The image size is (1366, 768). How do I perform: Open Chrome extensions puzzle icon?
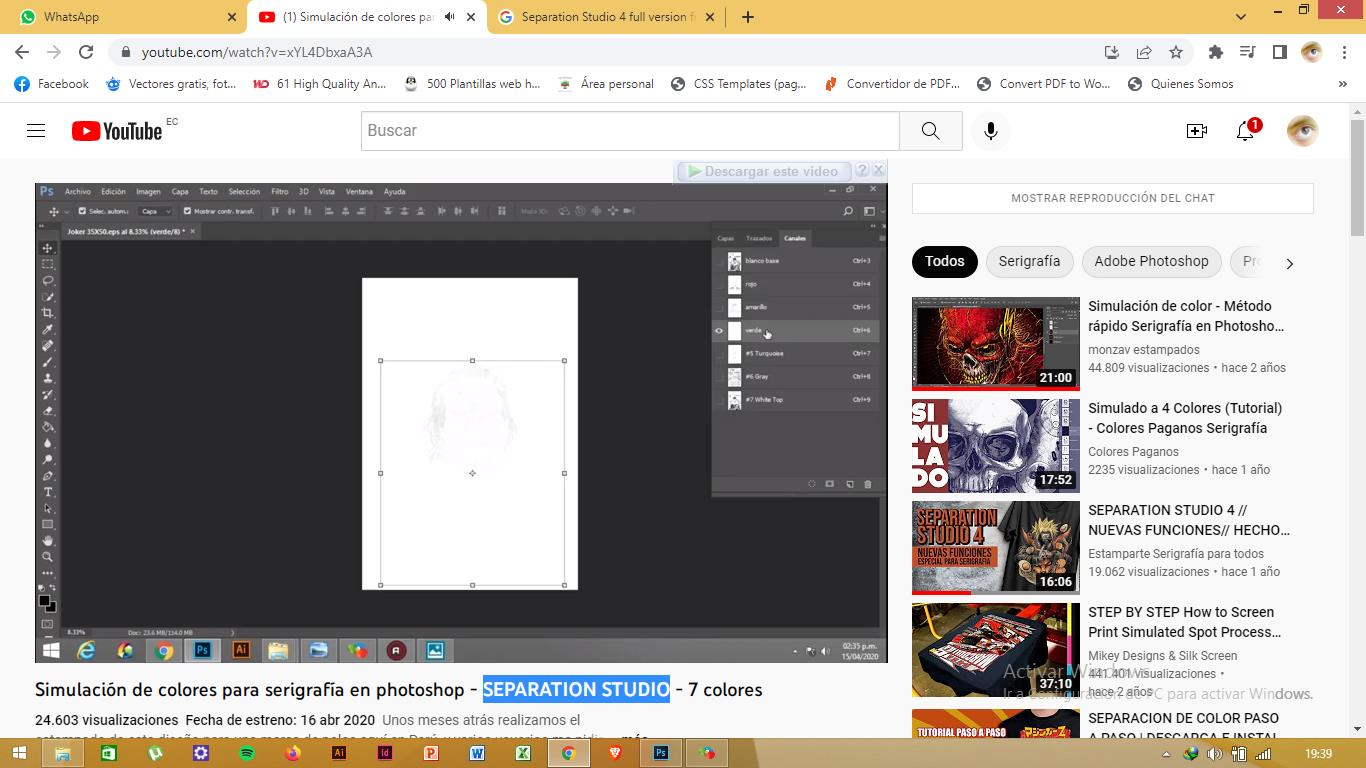pyautogui.click(x=1216, y=52)
